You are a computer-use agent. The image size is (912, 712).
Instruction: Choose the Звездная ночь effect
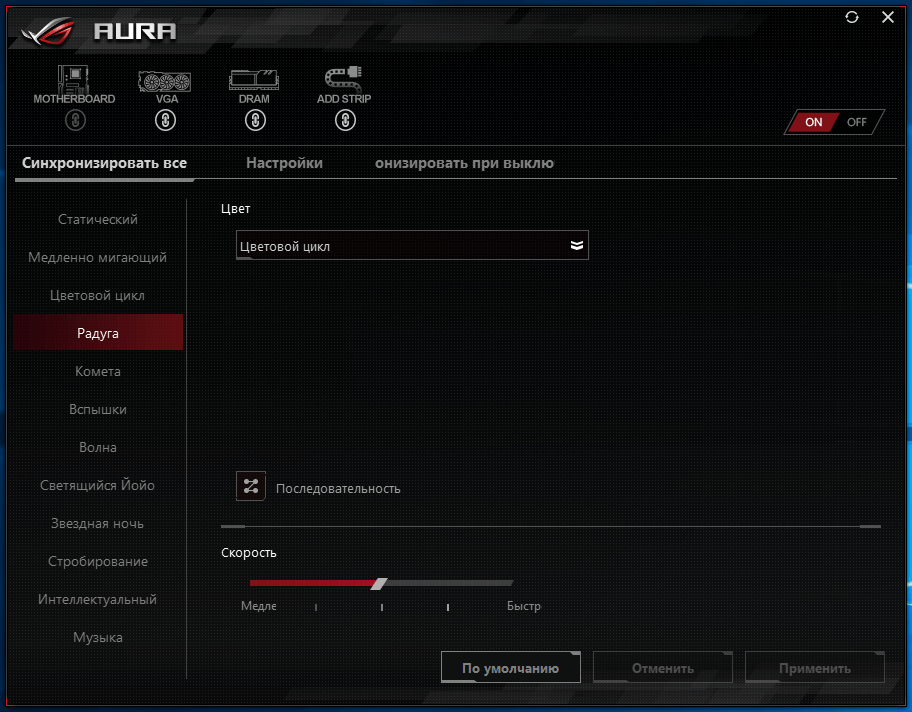(98, 523)
